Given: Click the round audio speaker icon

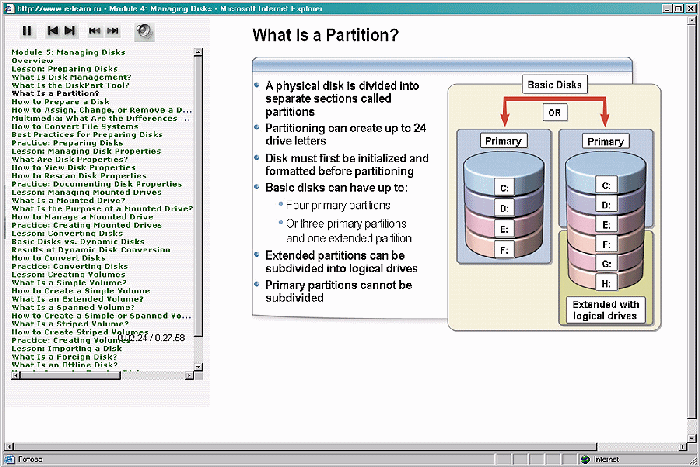Looking at the screenshot, I should point(144,31).
